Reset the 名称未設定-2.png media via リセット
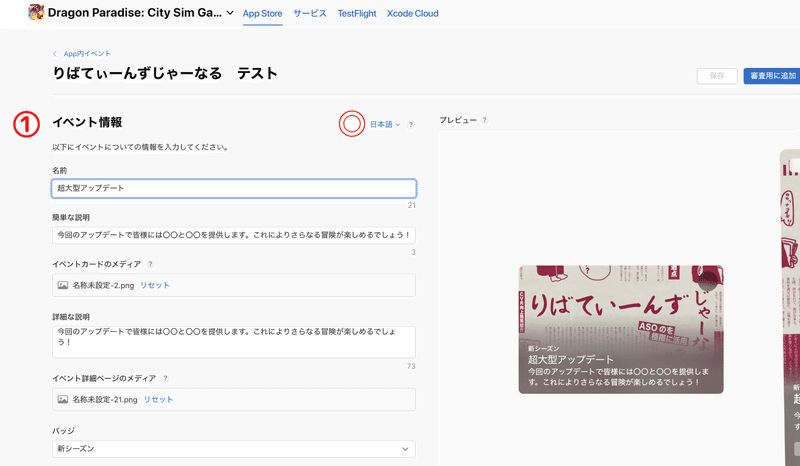The image size is (800, 466). click(x=155, y=285)
